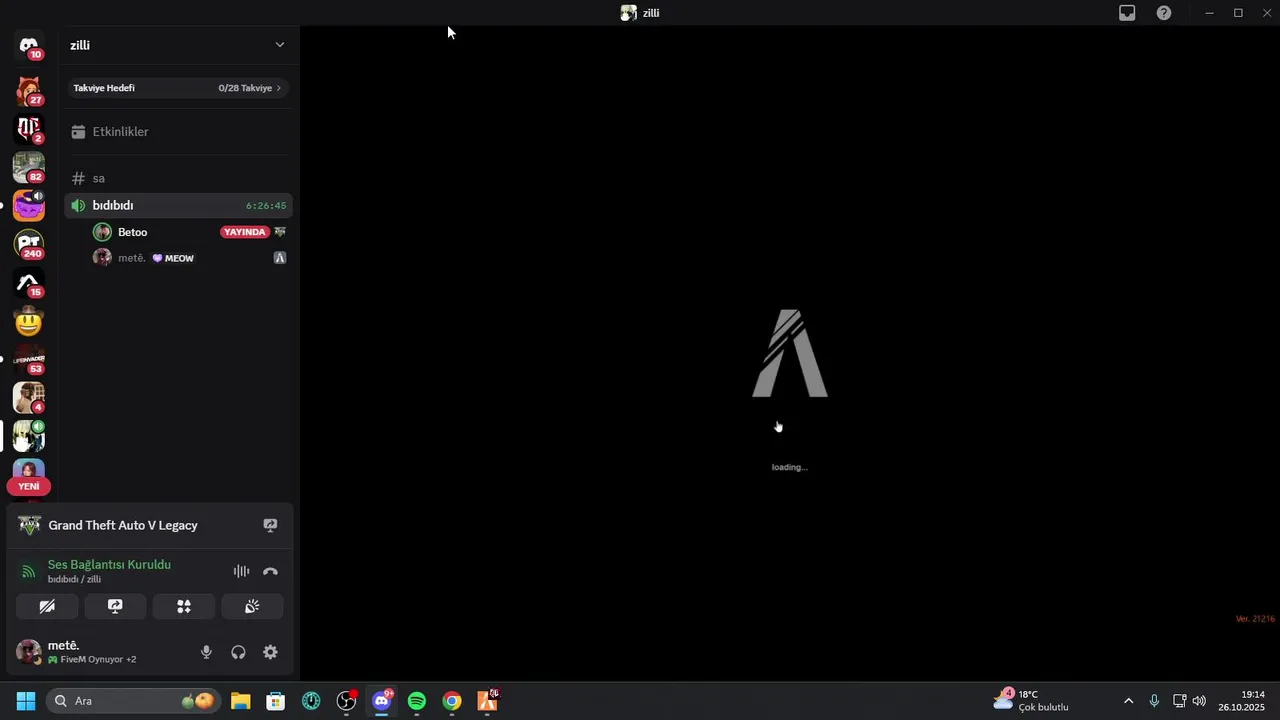The height and width of the screenshot is (720, 1280).
Task: Select the bıdıbıdı voice channel
Action: [x=178, y=205]
